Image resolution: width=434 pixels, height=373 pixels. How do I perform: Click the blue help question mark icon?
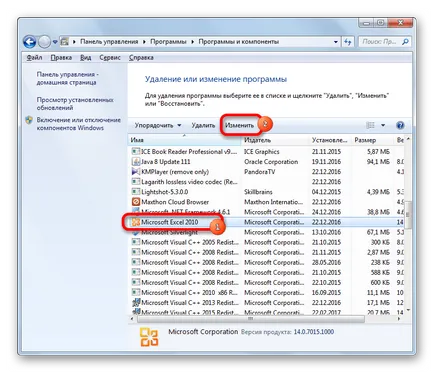pos(400,125)
